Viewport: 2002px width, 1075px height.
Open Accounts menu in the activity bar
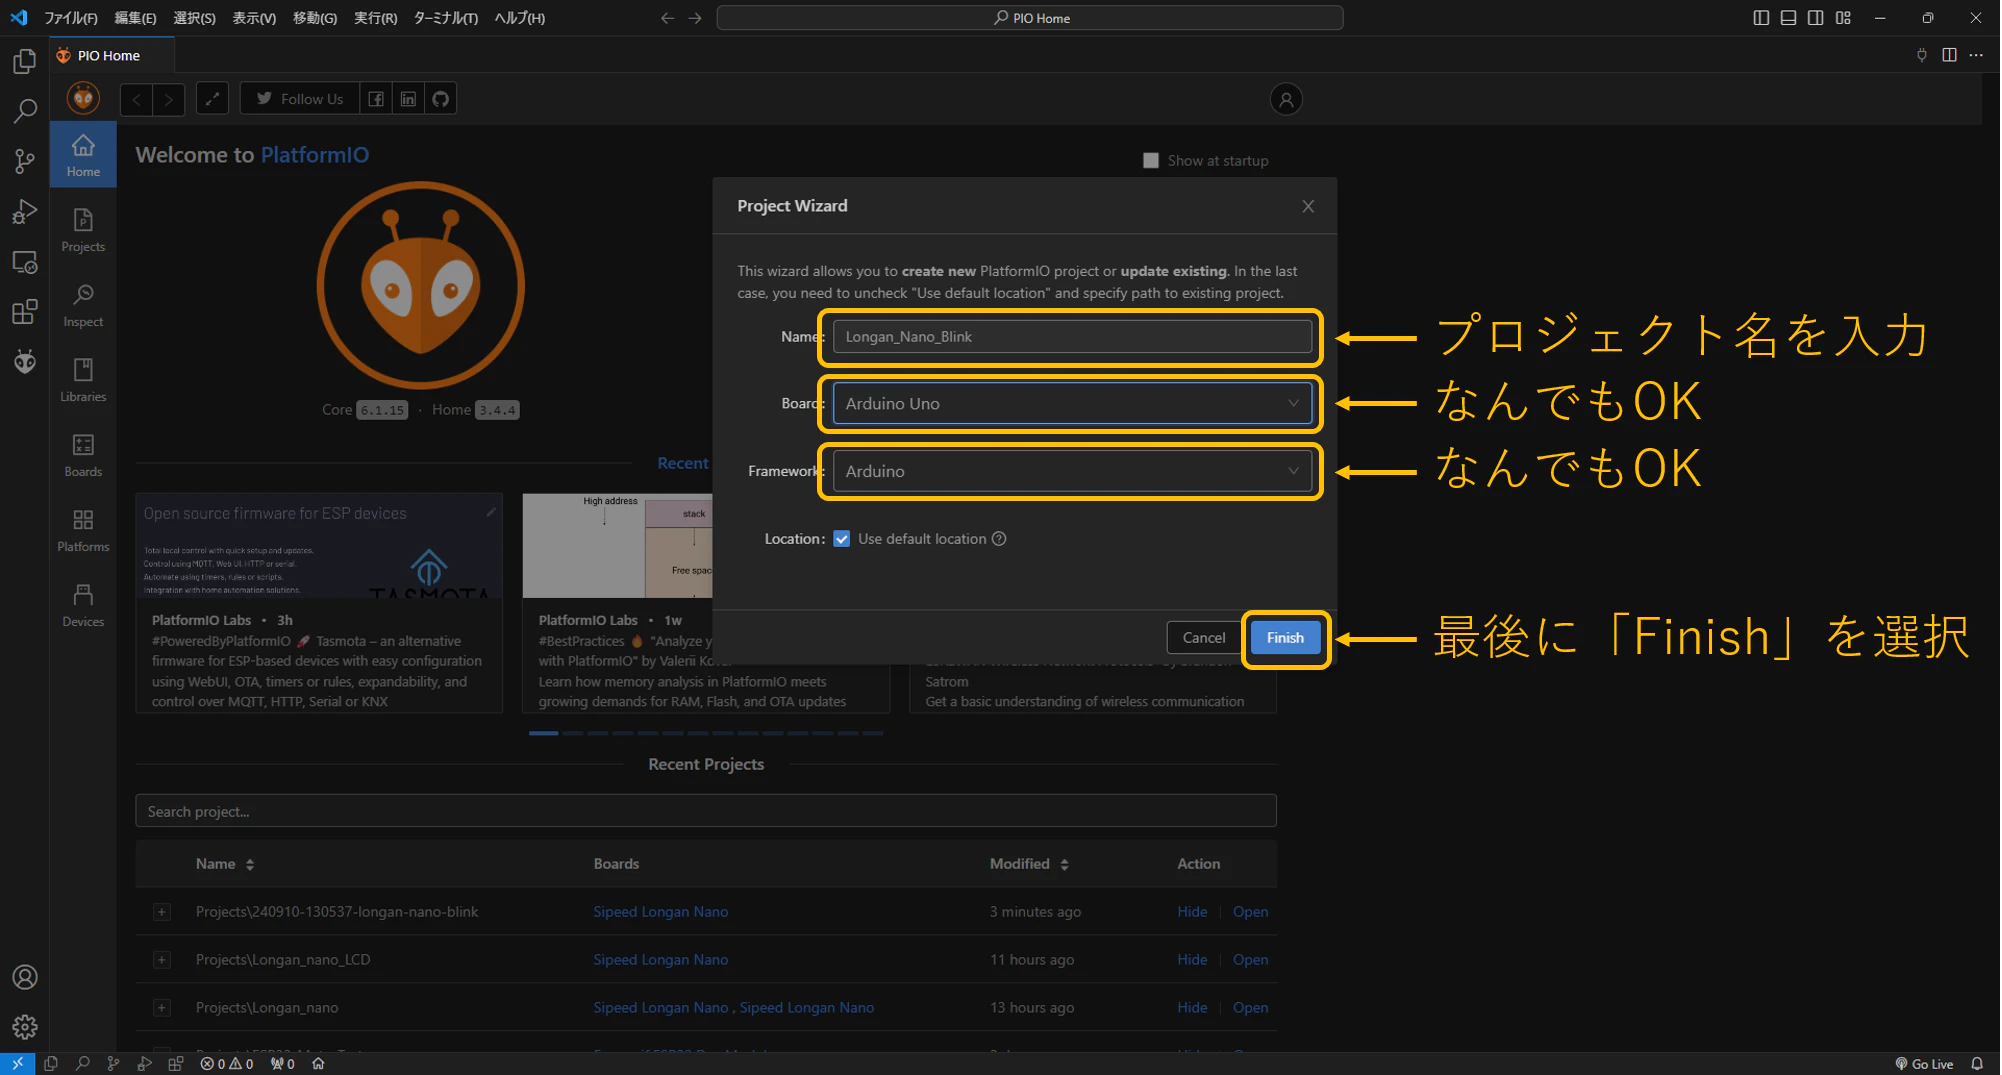25,977
